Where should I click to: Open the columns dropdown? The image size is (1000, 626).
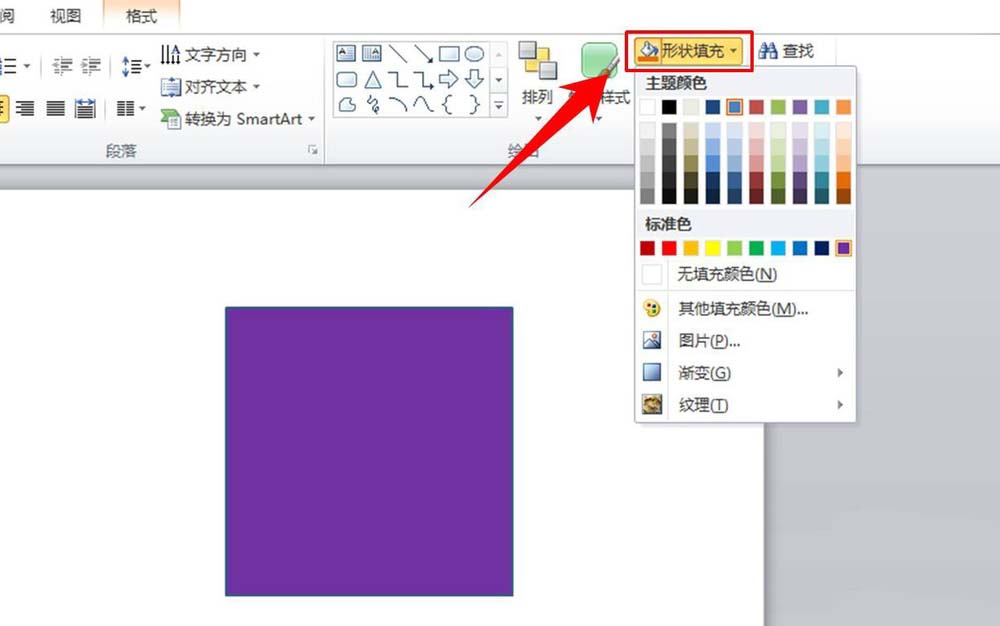(x=131, y=108)
